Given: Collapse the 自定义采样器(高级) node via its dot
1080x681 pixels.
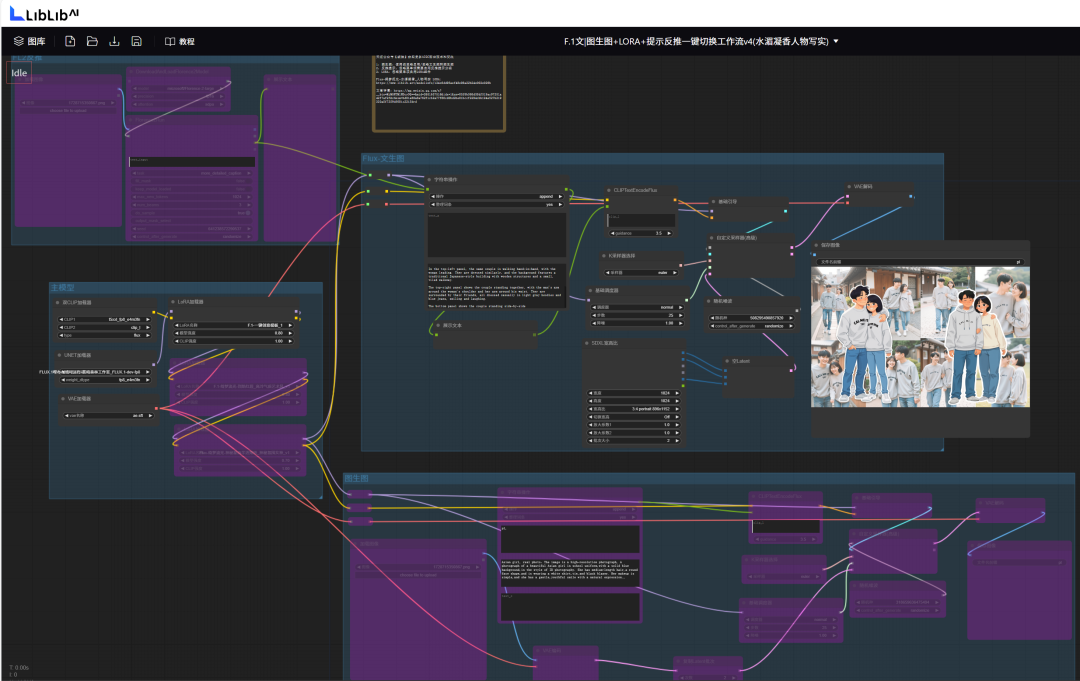Looking at the screenshot, I should click(x=712, y=238).
